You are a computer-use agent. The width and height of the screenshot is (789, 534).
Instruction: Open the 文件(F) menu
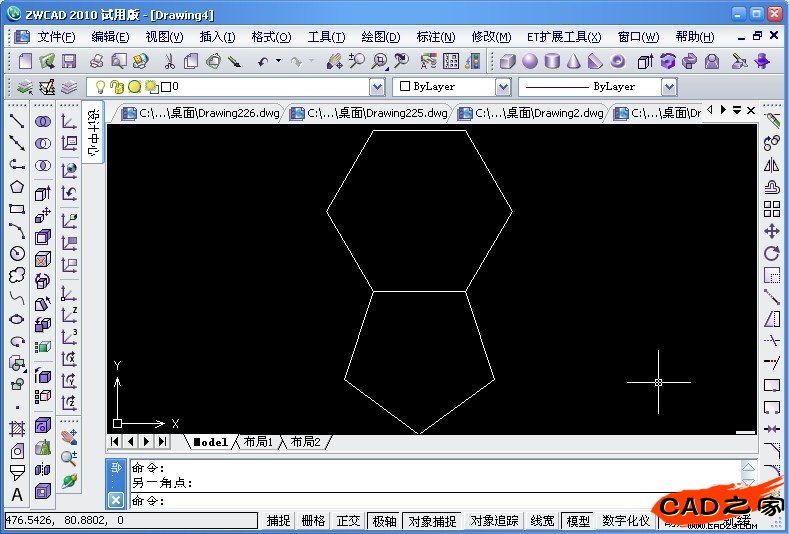pos(56,37)
